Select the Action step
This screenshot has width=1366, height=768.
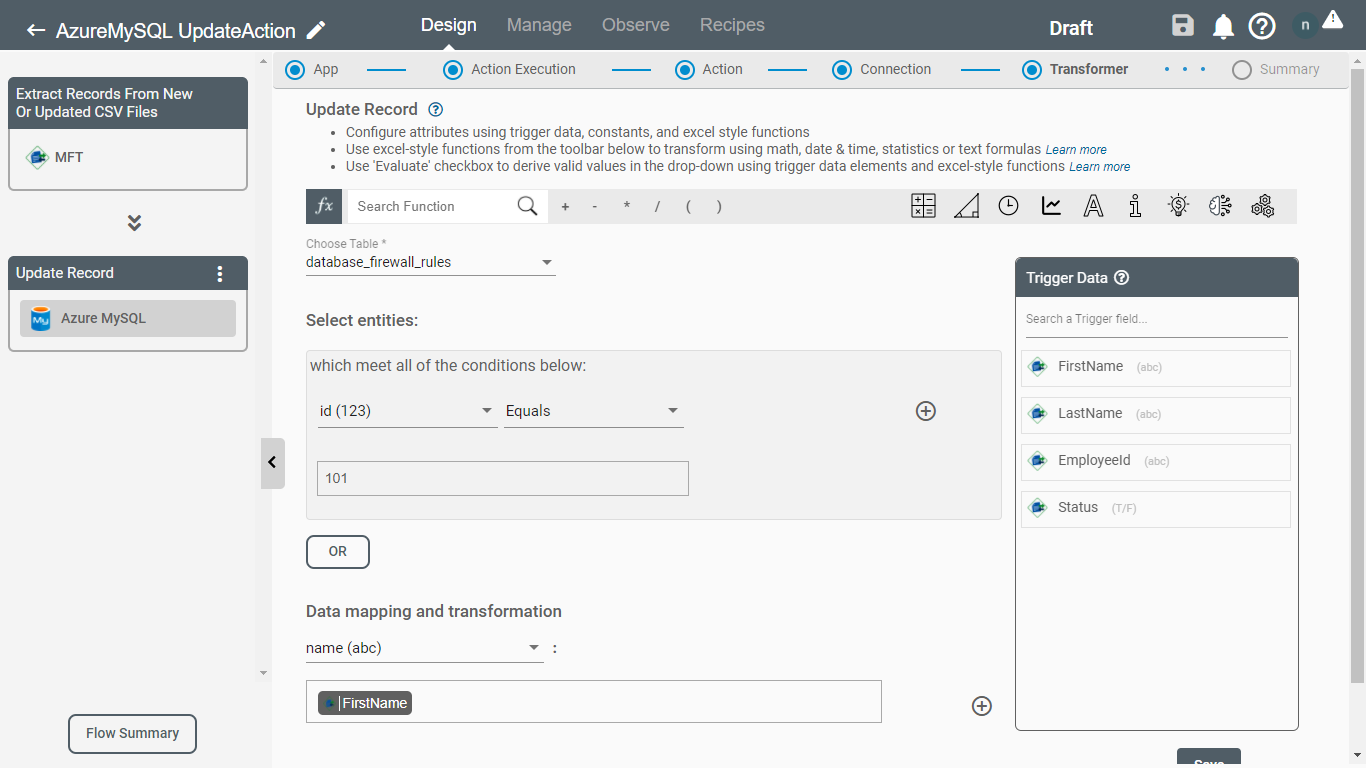click(709, 69)
